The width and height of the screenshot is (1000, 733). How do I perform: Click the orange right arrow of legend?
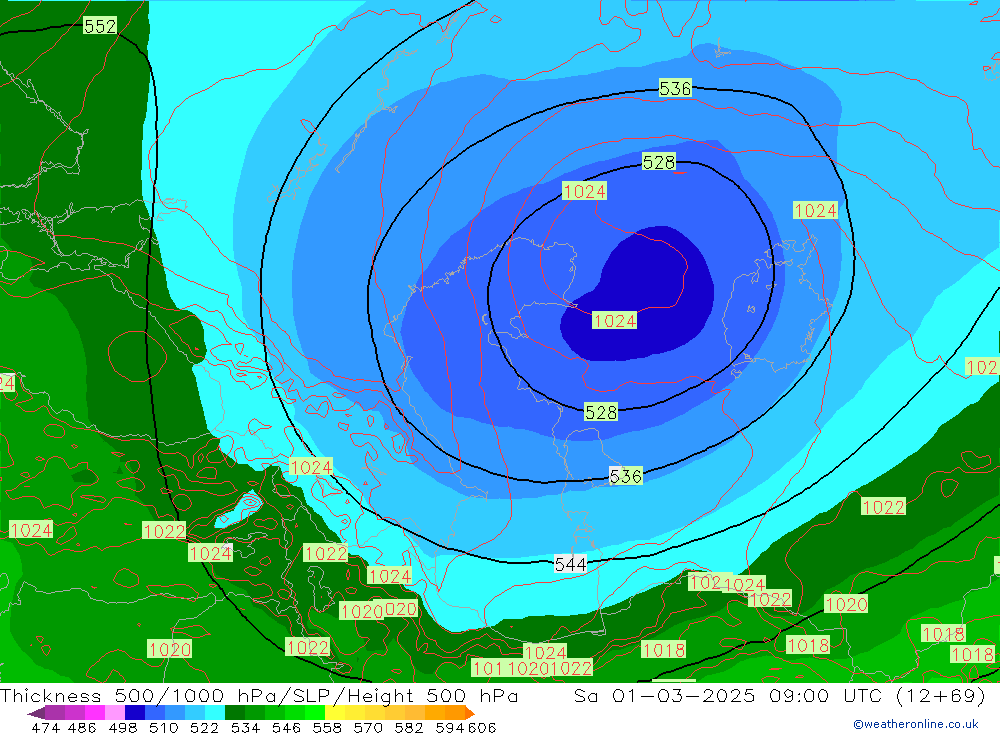click(x=470, y=712)
